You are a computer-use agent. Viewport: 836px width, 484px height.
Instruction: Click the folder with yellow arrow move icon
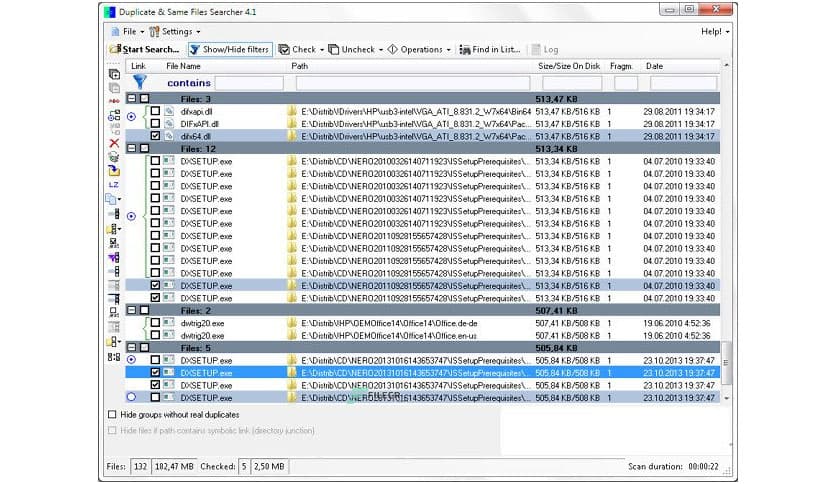coord(114,171)
